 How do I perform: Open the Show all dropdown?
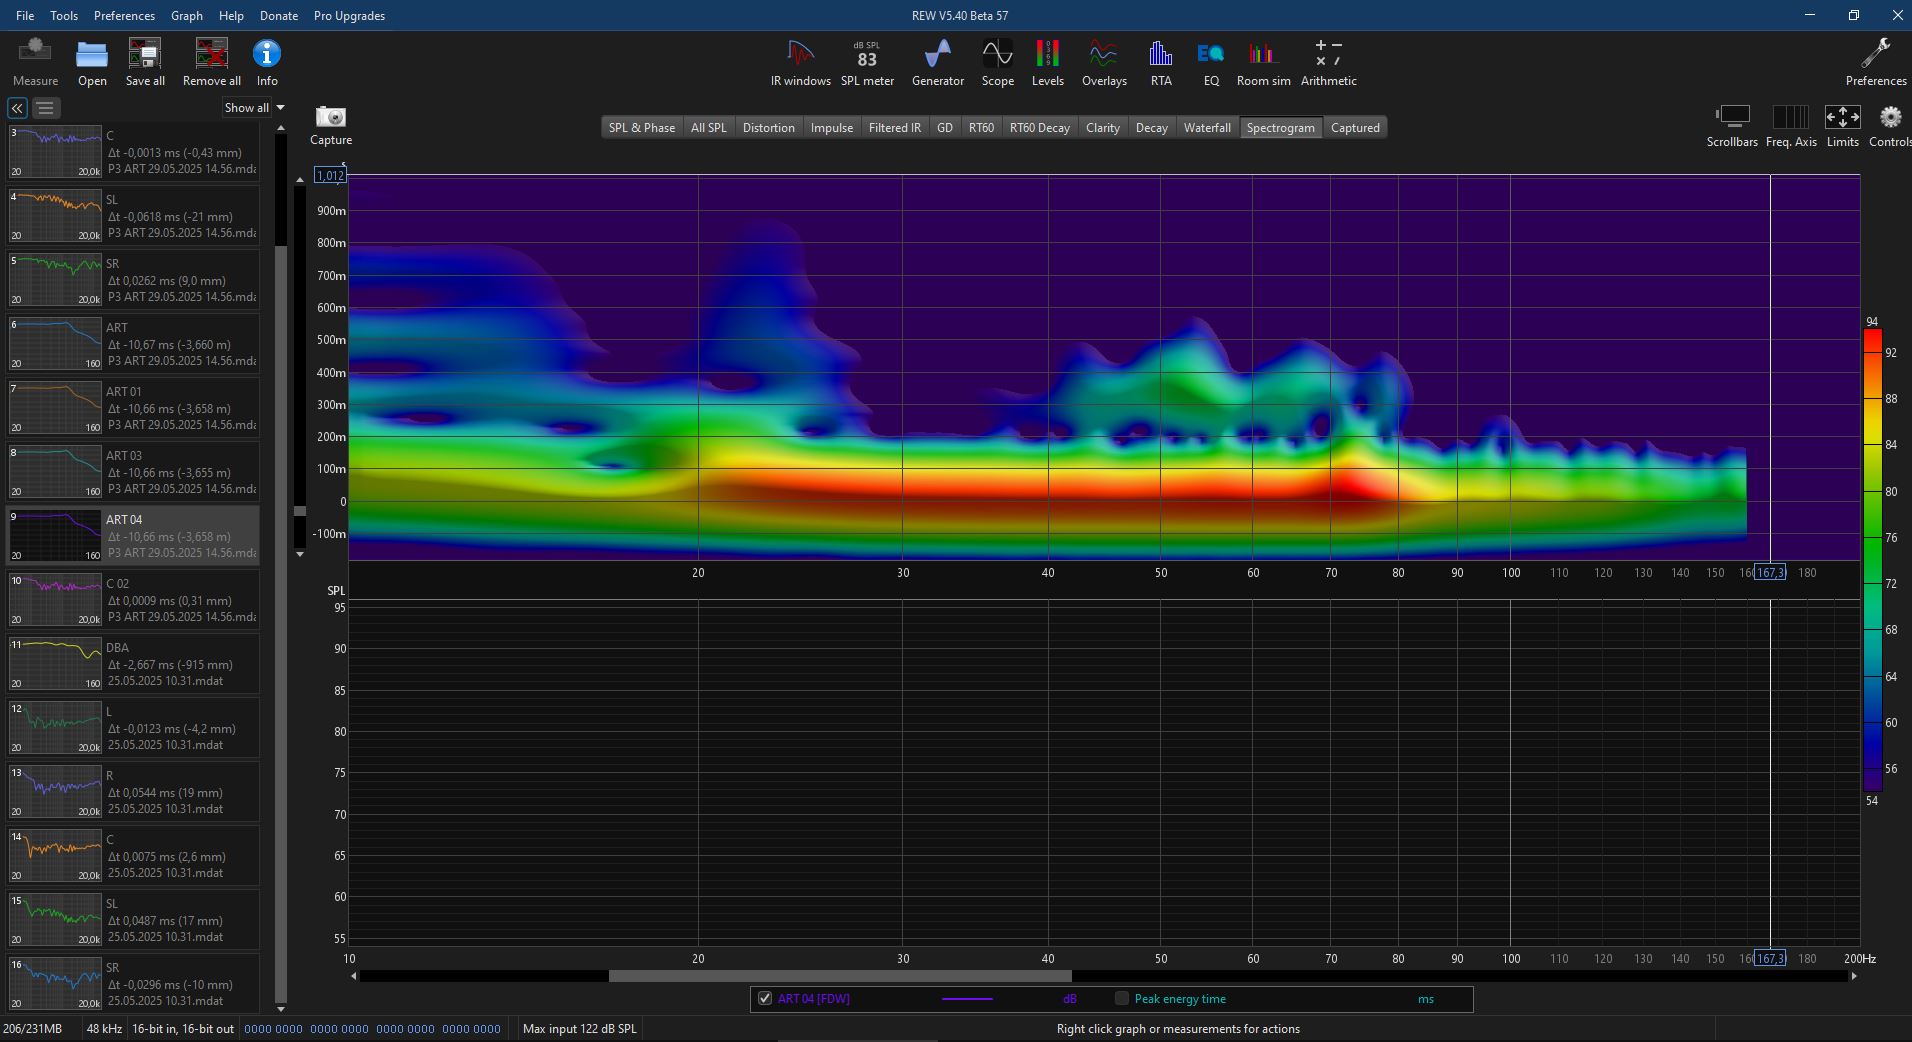pyautogui.click(x=254, y=108)
